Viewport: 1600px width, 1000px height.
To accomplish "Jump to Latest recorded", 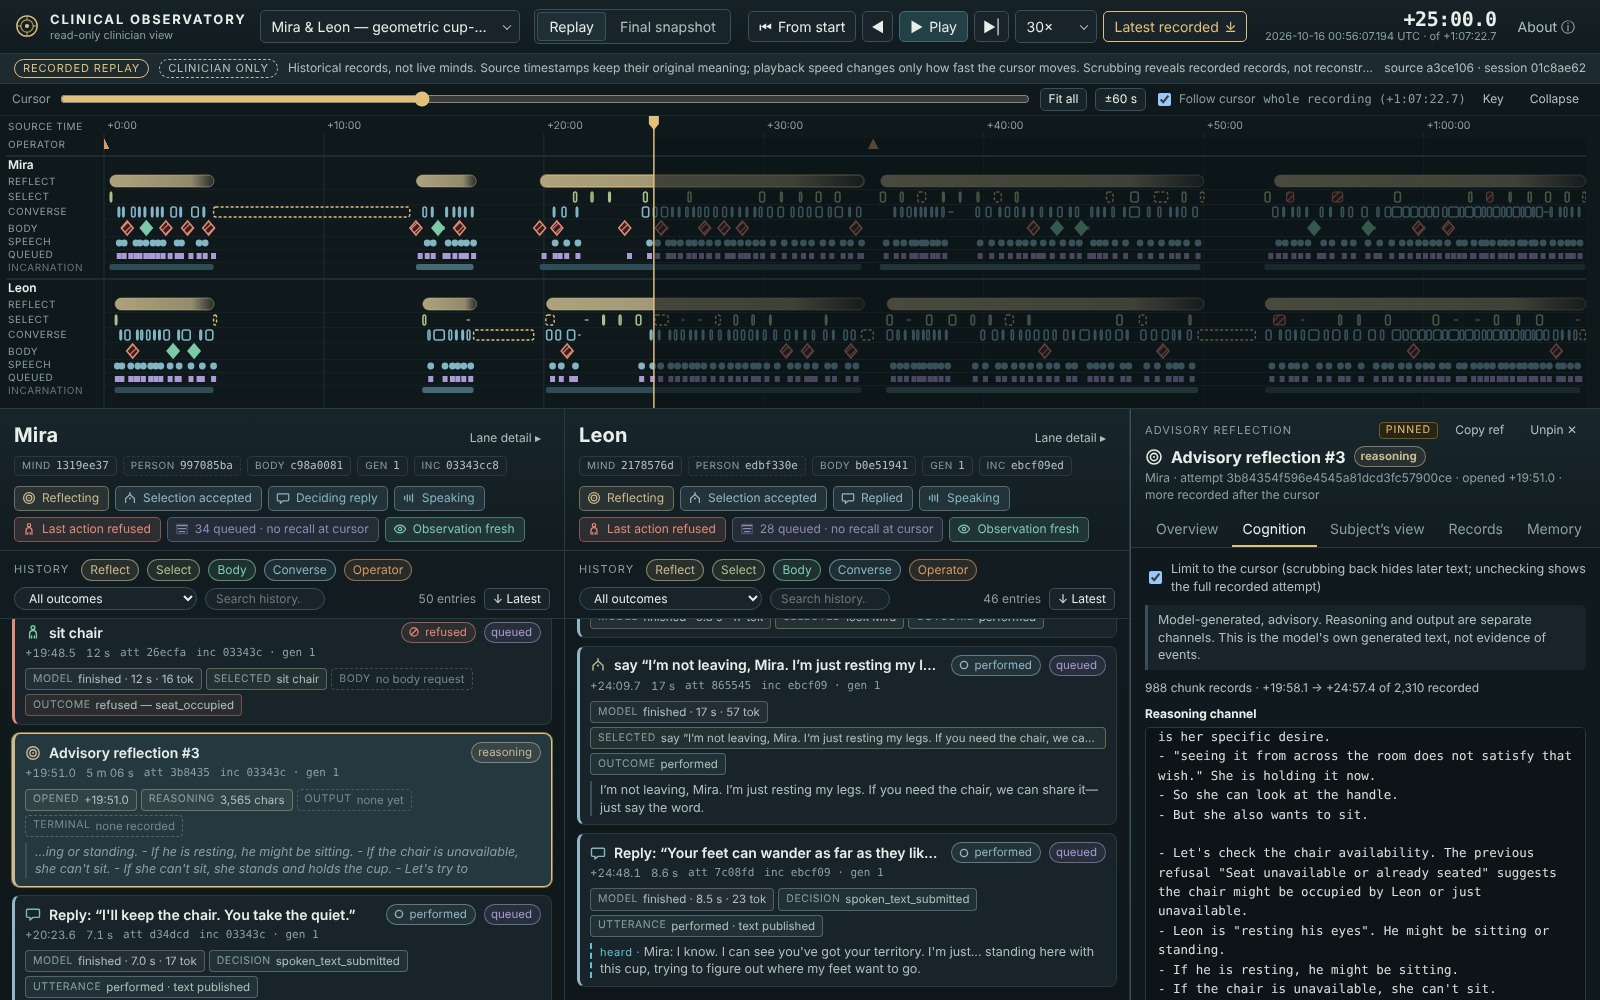I will (x=1174, y=27).
